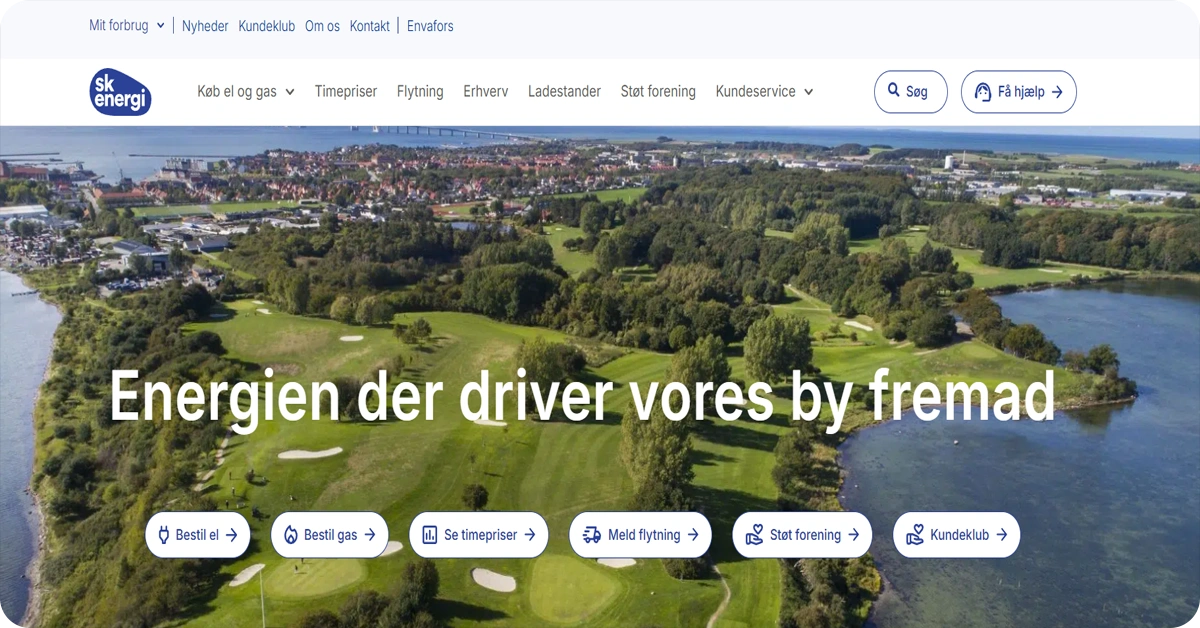The height and width of the screenshot is (628, 1200).
Task: Click the heart-hand icon on Kundeklub button
Action: [914, 535]
